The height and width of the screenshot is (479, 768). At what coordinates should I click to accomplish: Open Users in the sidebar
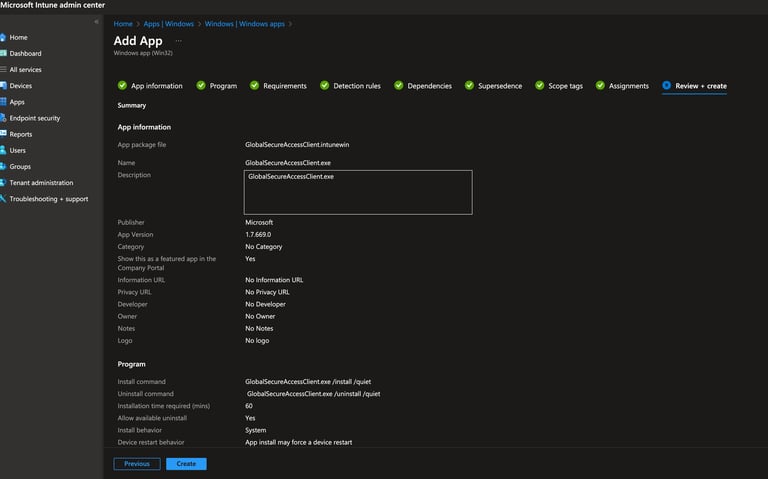click(18, 150)
